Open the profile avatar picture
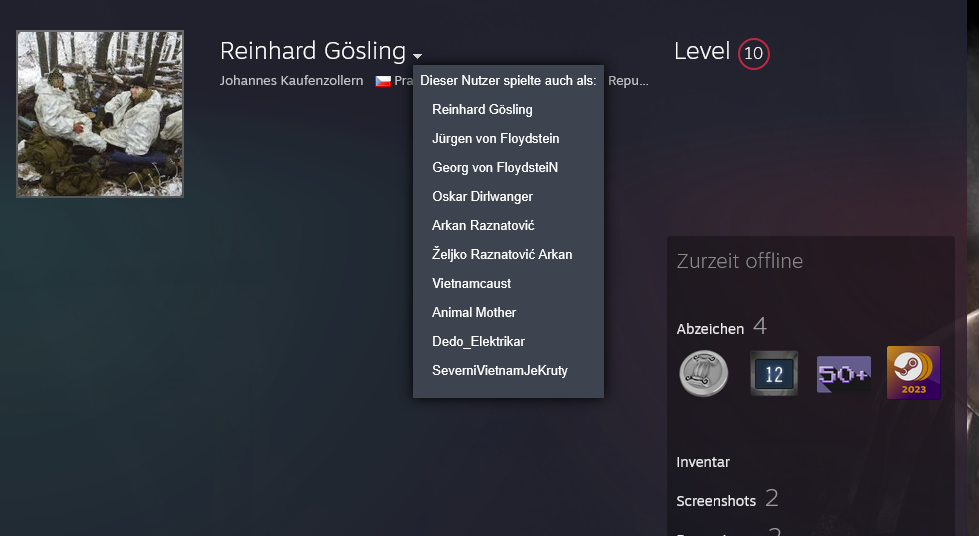This screenshot has width=979, height=536. [x=100, y=114]
